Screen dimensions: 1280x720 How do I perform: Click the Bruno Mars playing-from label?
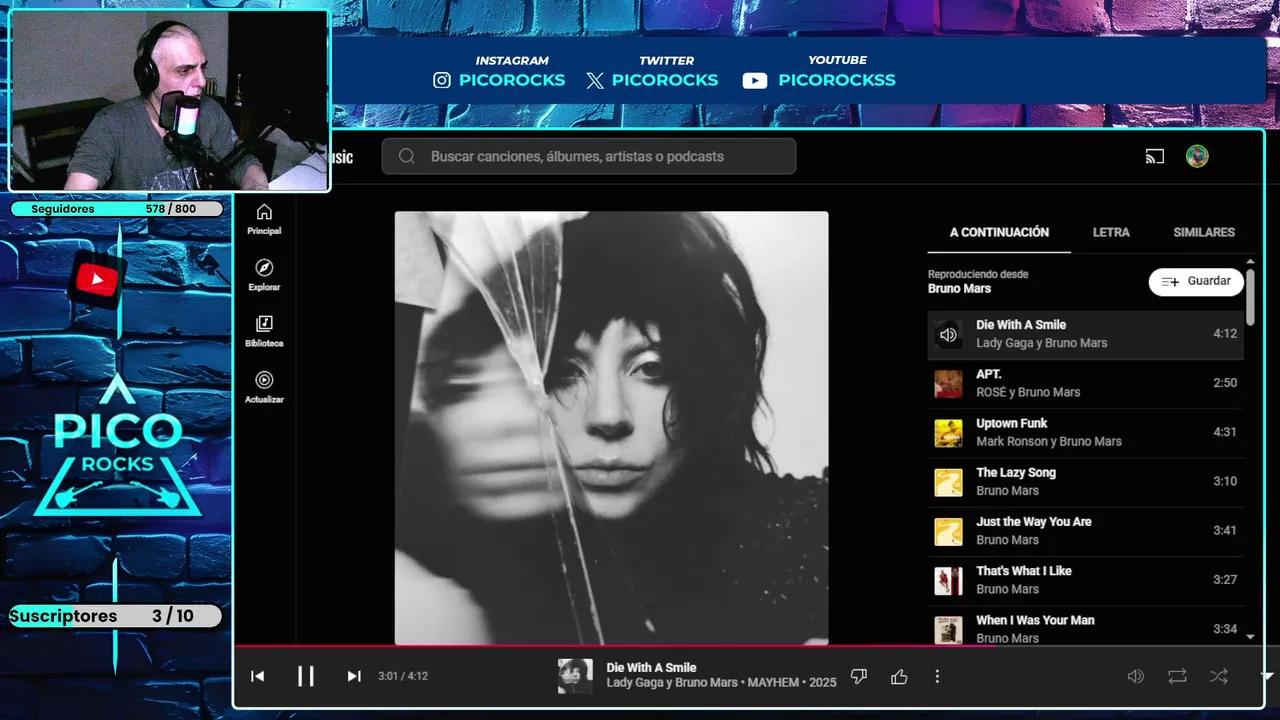959,288
